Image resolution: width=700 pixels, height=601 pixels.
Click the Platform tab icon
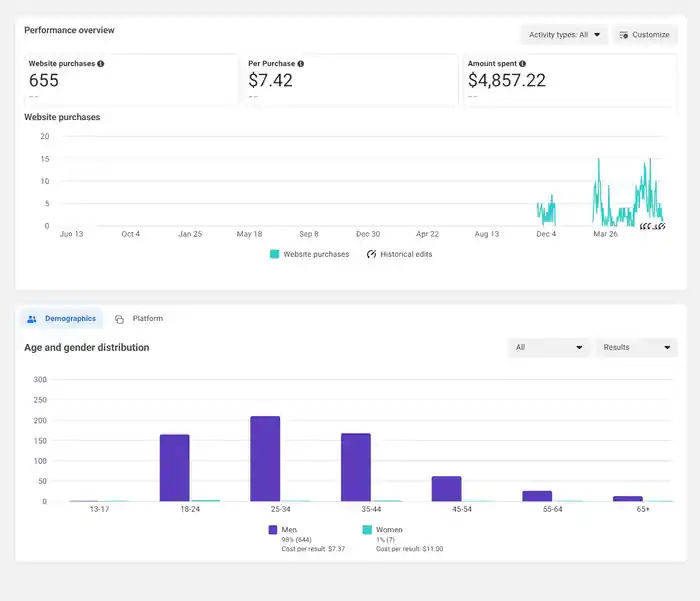tap(119, 319)
